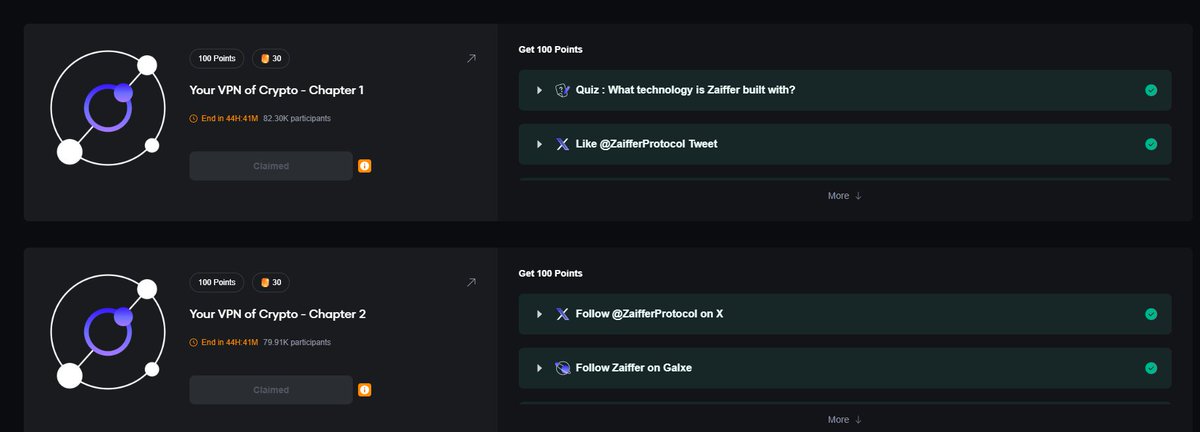Click orange info icon beside Chapter 2 Claimed
Image resolution: width=1200 pixels, height=432 pixels.
(365, 390)
